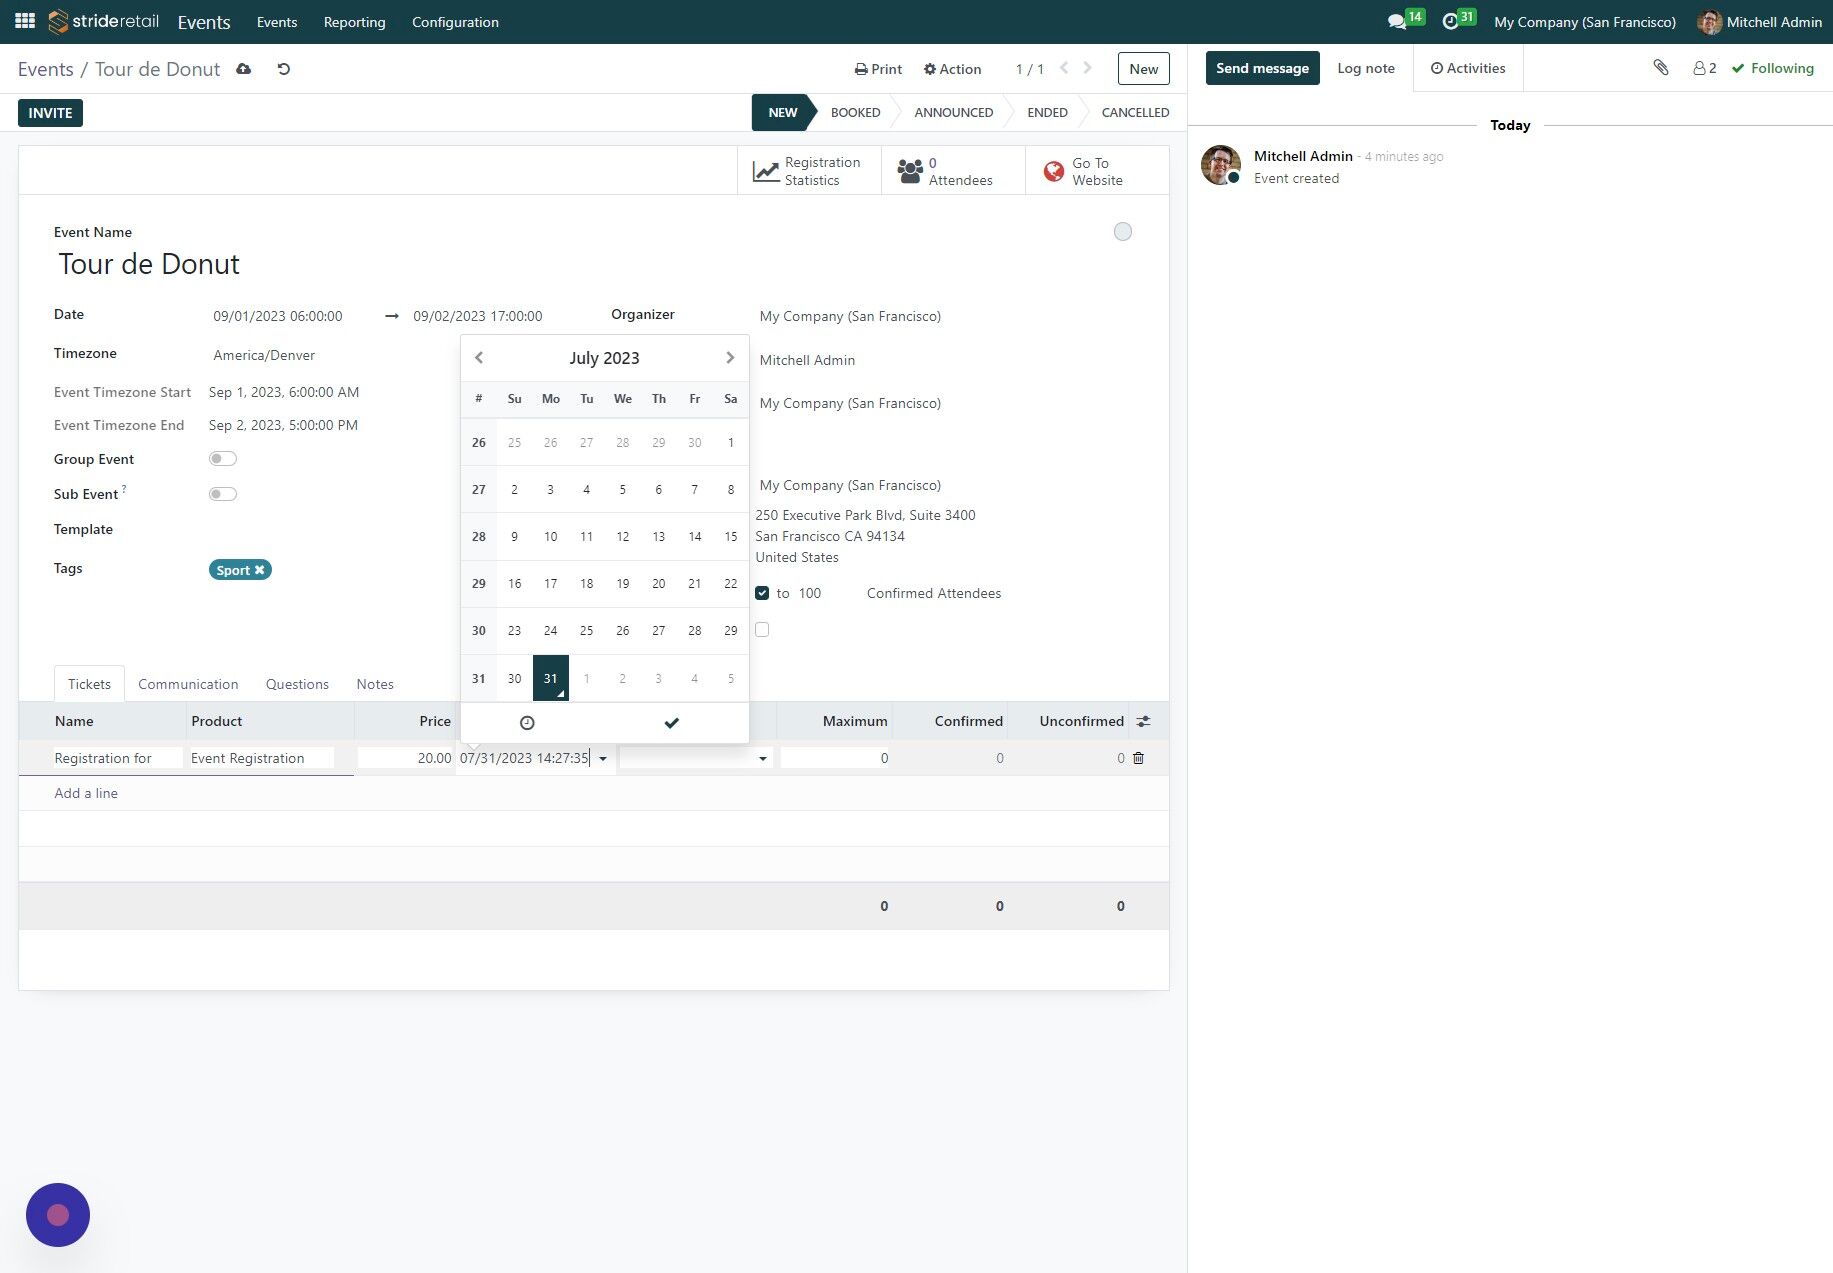Select July 15 in the calendar
1833x1273 pixels.
(730, 537)
